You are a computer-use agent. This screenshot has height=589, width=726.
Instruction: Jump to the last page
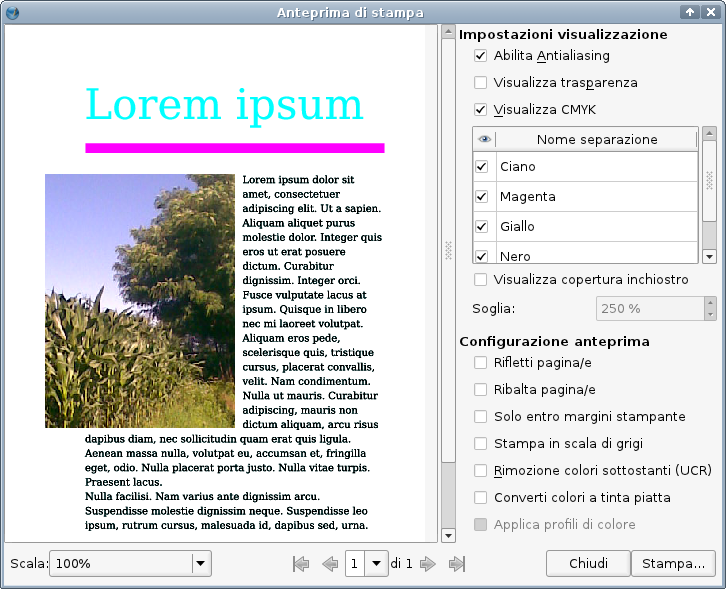pos(457,564)
